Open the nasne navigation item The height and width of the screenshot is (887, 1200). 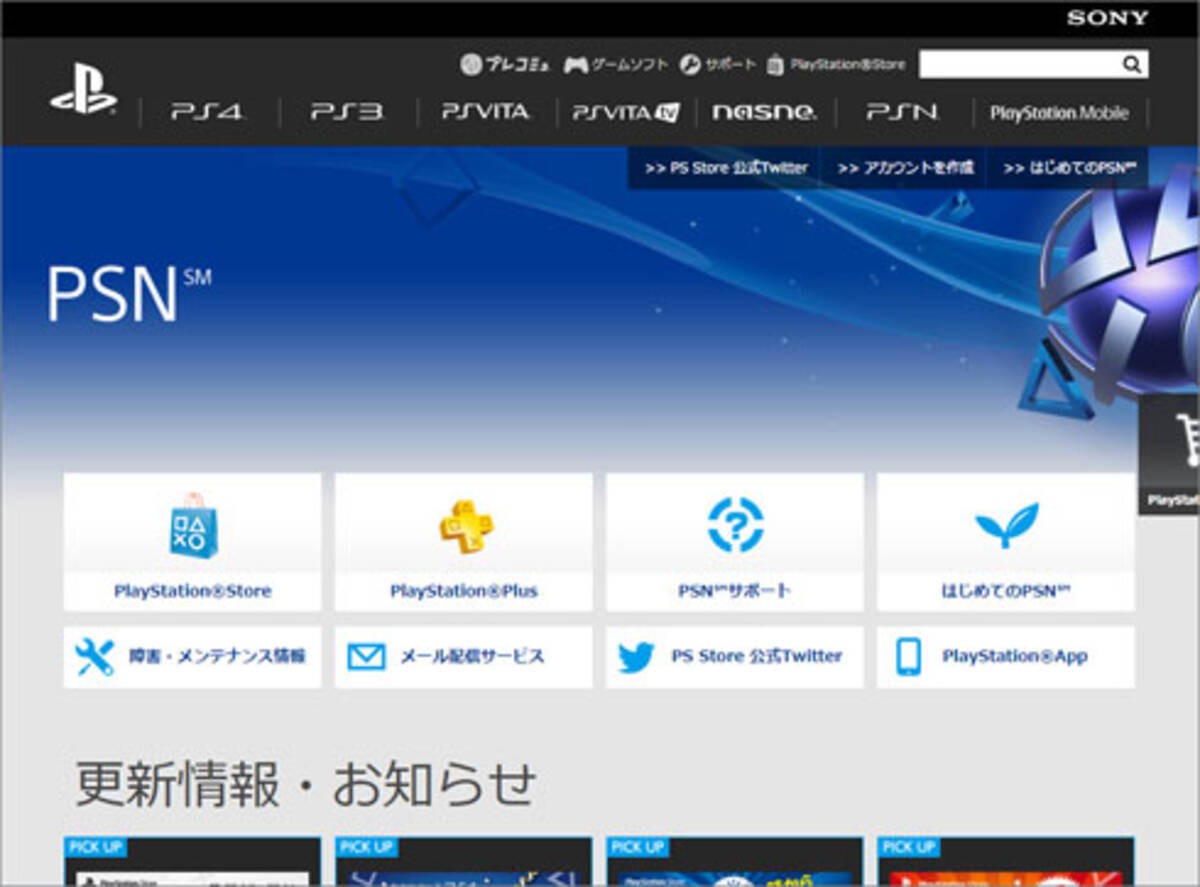[764, 112]
